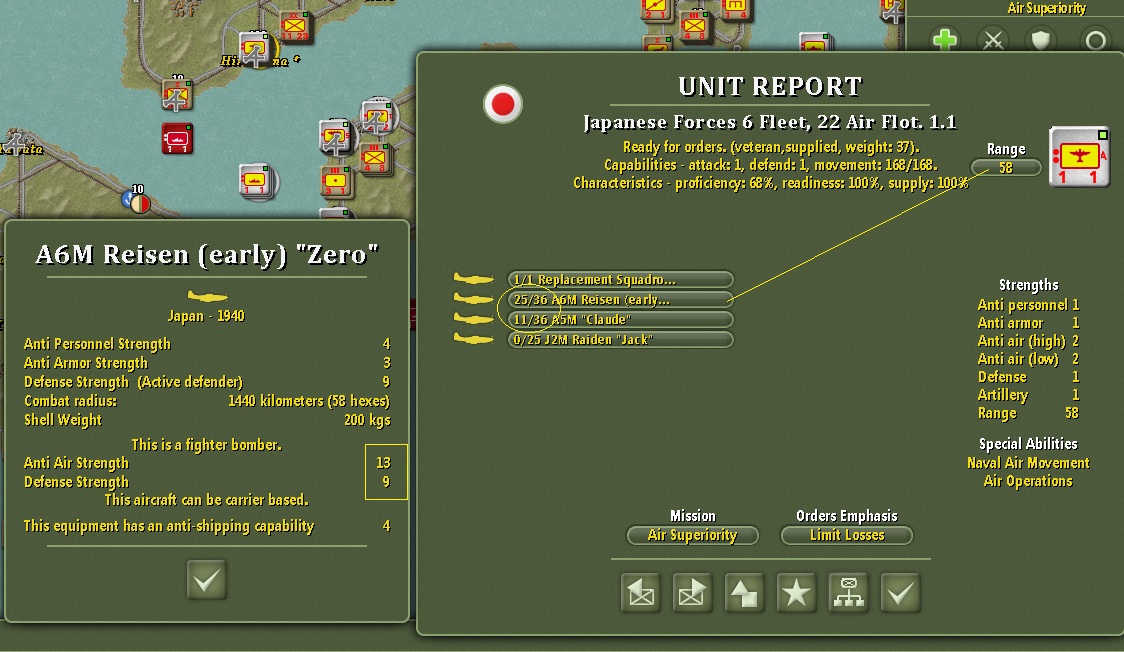Click the plane icon beside A5M Claude row
Viewport: 1124px width, 652px height.
[x=474, y=319]
